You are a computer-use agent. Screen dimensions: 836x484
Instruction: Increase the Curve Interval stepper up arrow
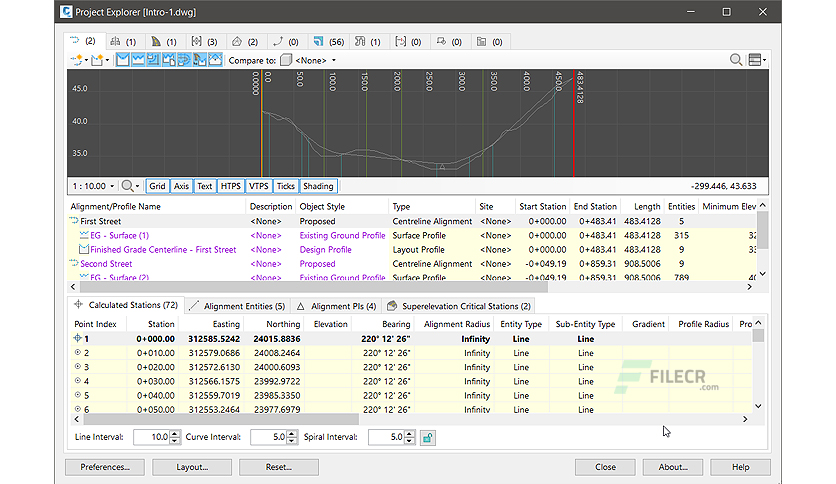[x=292, y=434]
